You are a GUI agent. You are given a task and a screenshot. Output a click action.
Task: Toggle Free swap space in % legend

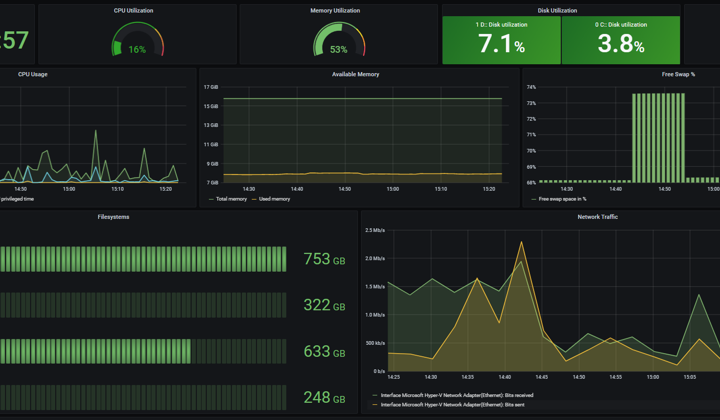pos(559,199)
